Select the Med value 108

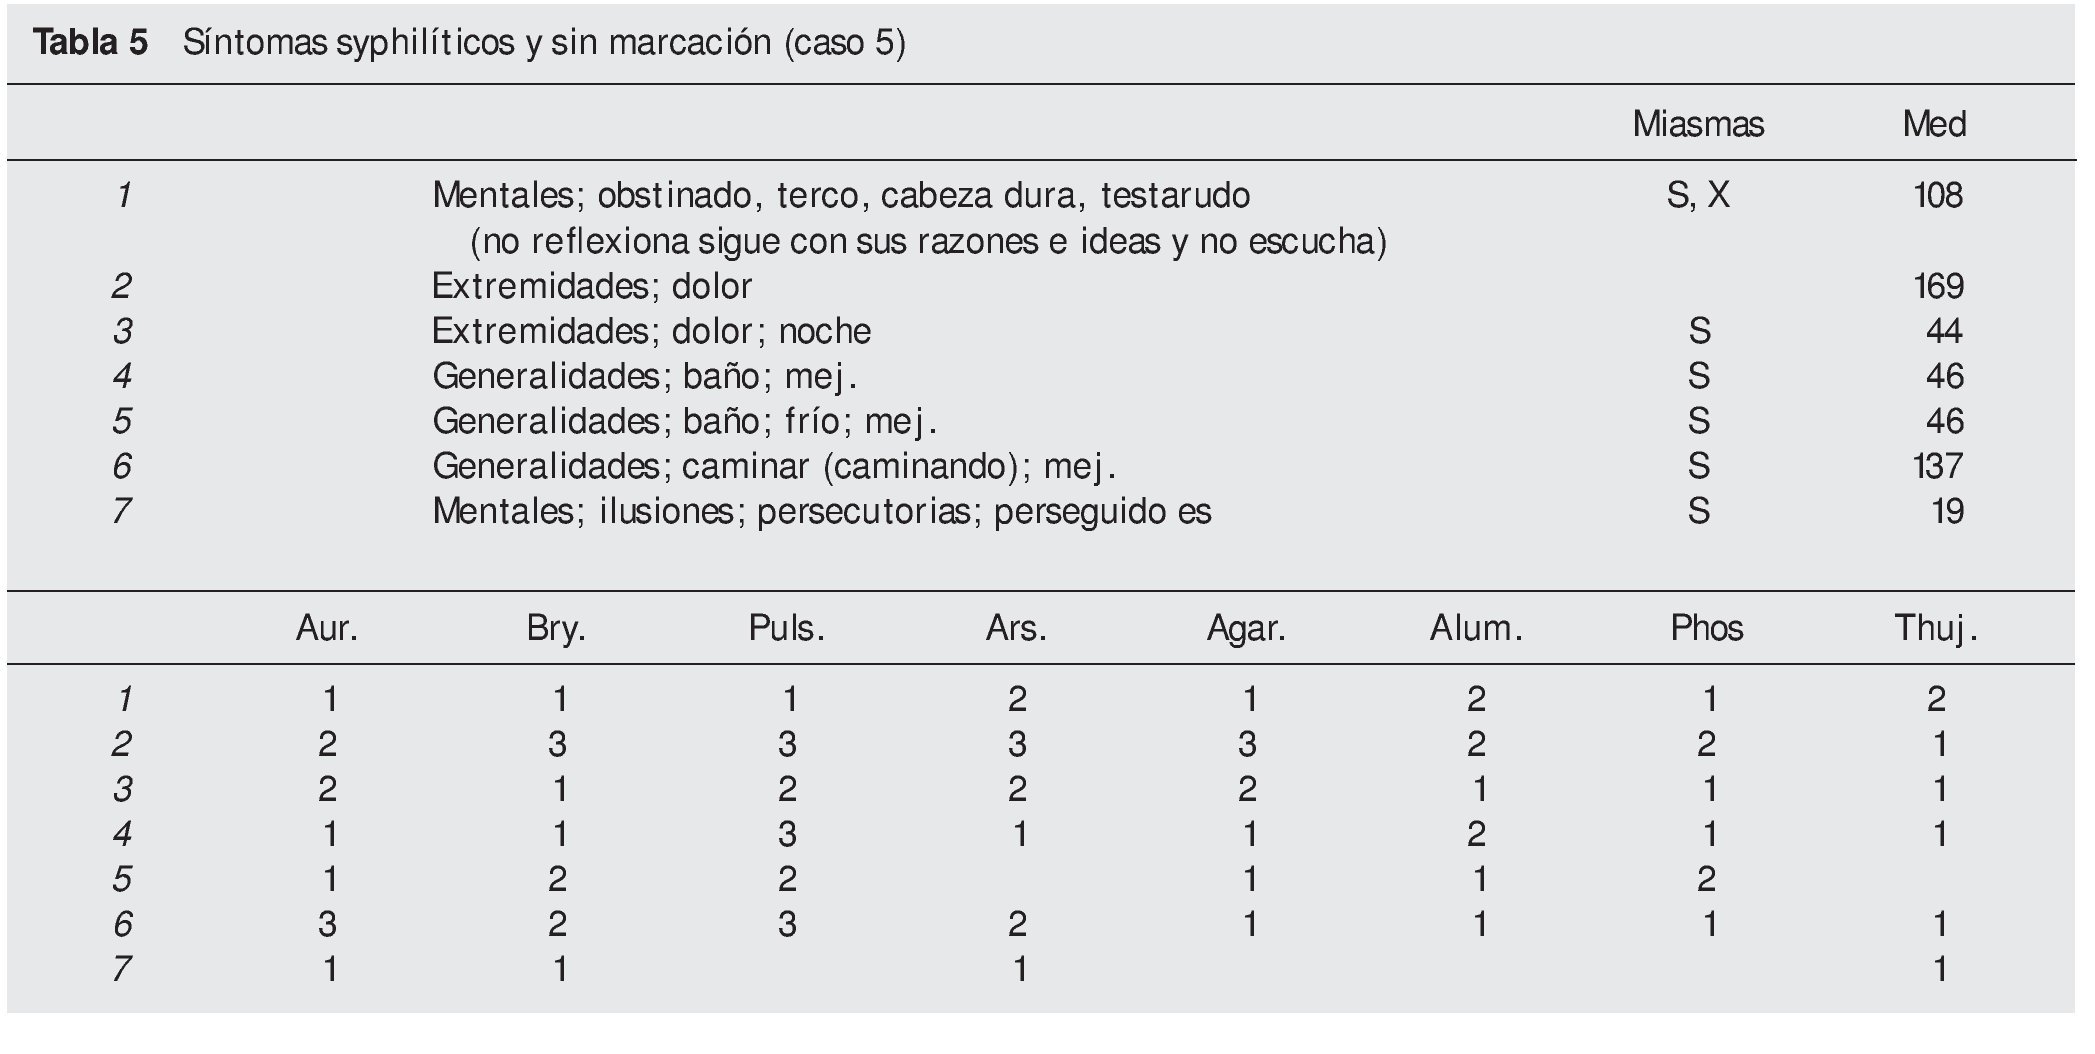[1937, 195]
